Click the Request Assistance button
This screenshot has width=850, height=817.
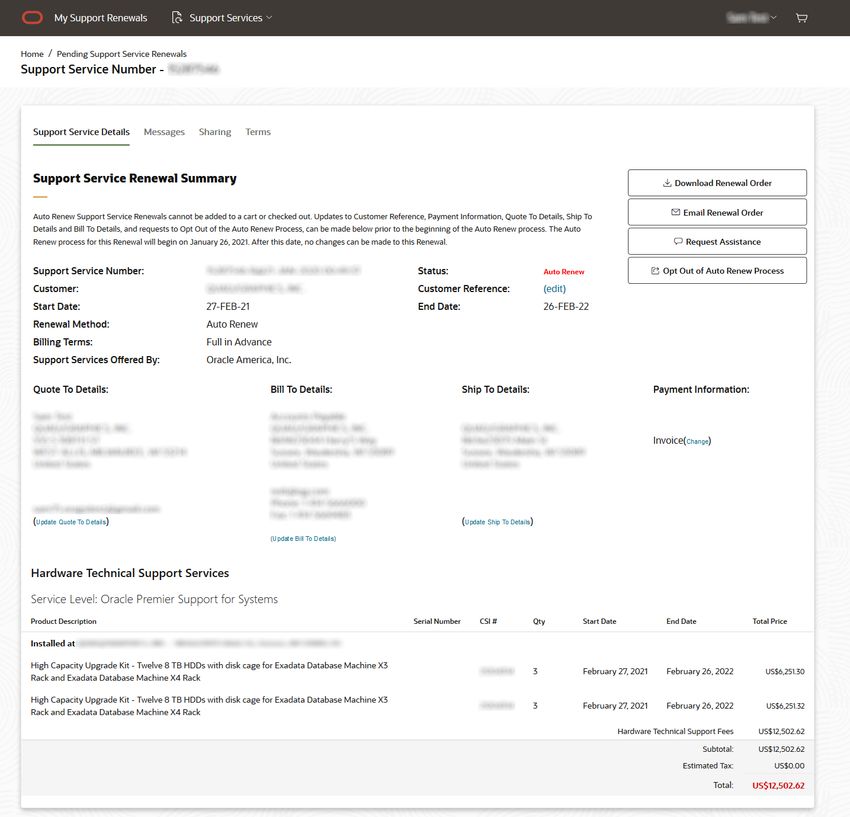point(717,241)
